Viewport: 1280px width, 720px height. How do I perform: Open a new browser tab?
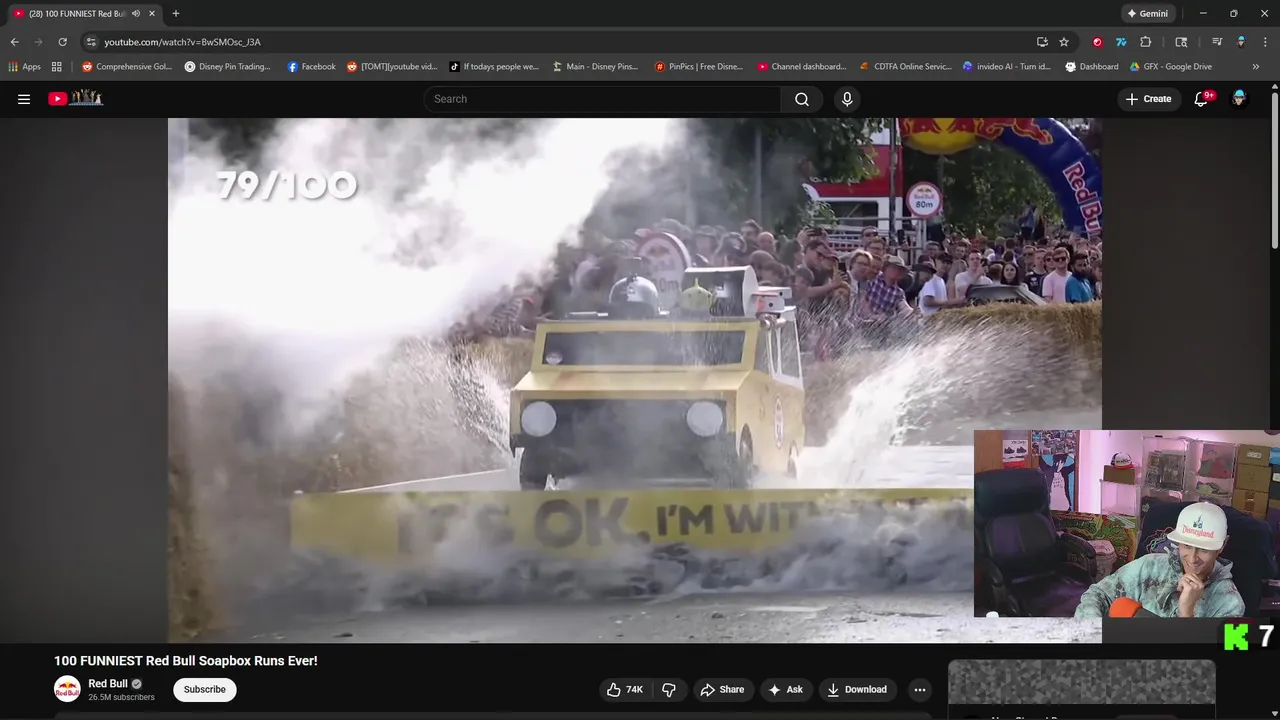click(176, 13)
